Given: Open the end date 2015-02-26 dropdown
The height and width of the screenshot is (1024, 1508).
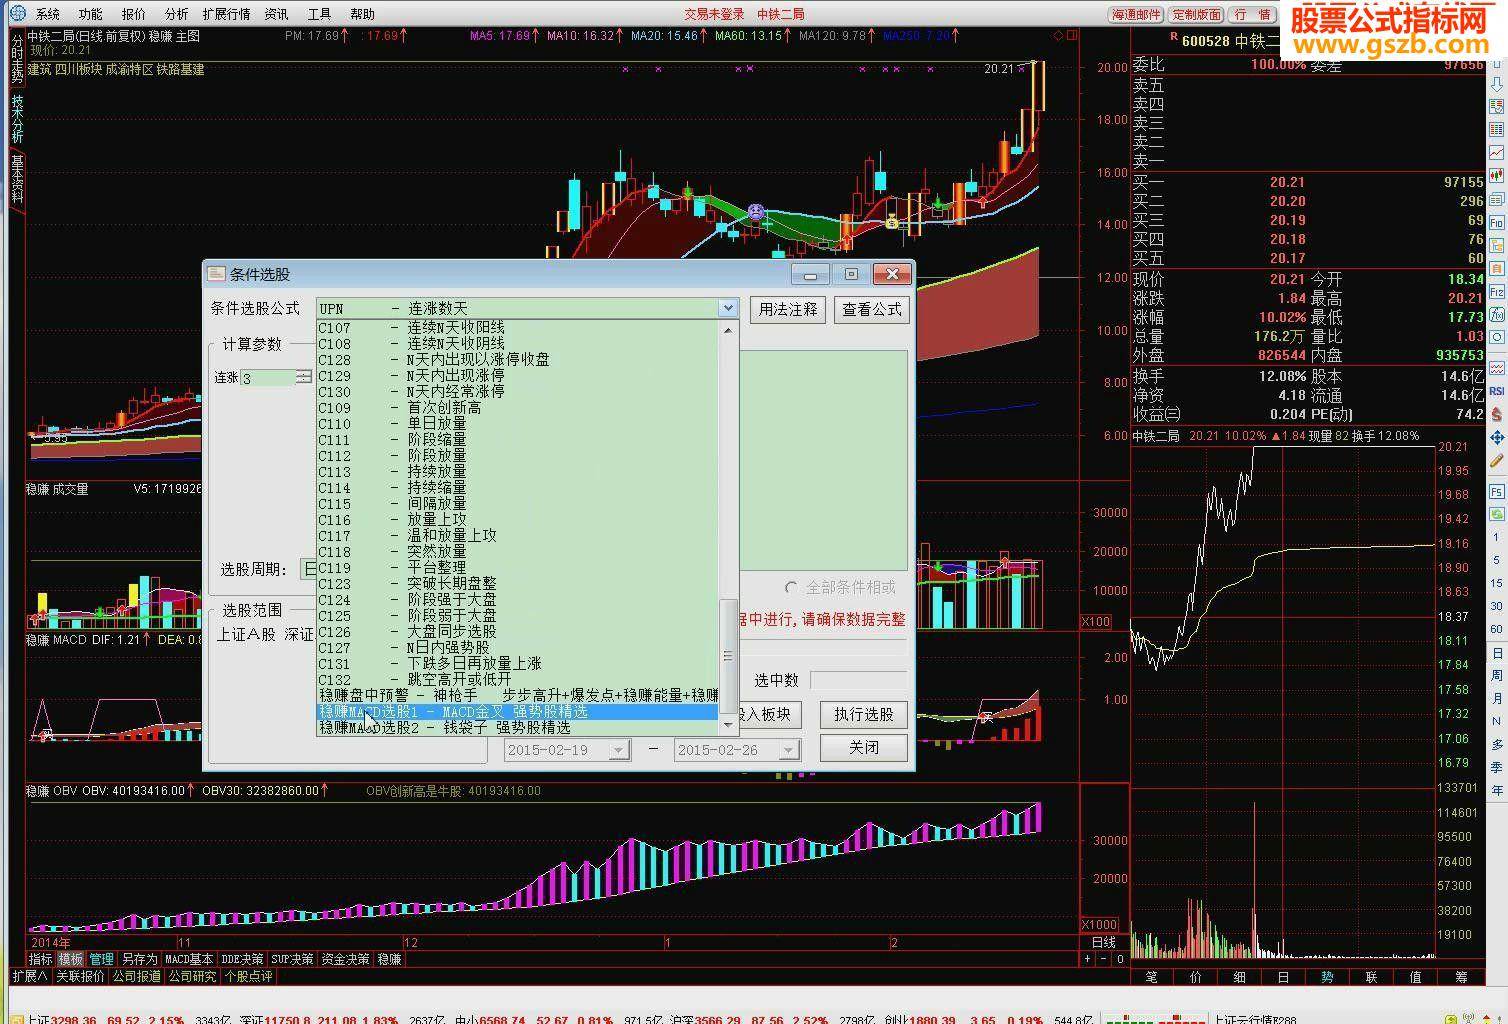Looking at the screenshot, I should pos(789,750).
